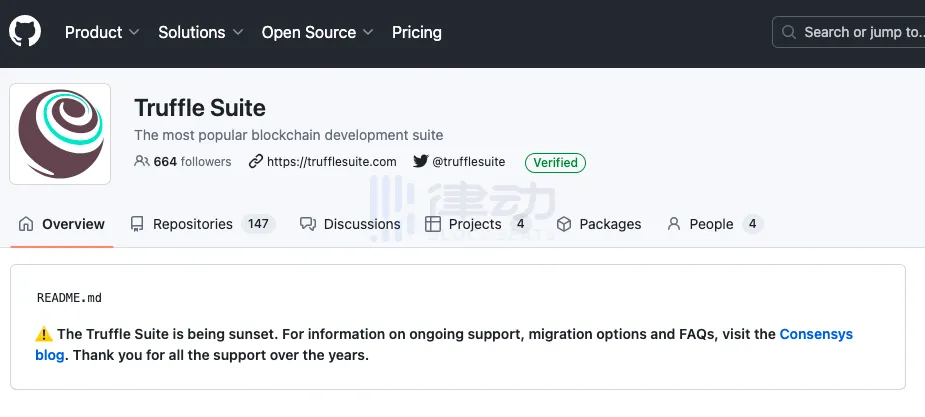Switch to the Repositories tab

(x=202, y=224)
